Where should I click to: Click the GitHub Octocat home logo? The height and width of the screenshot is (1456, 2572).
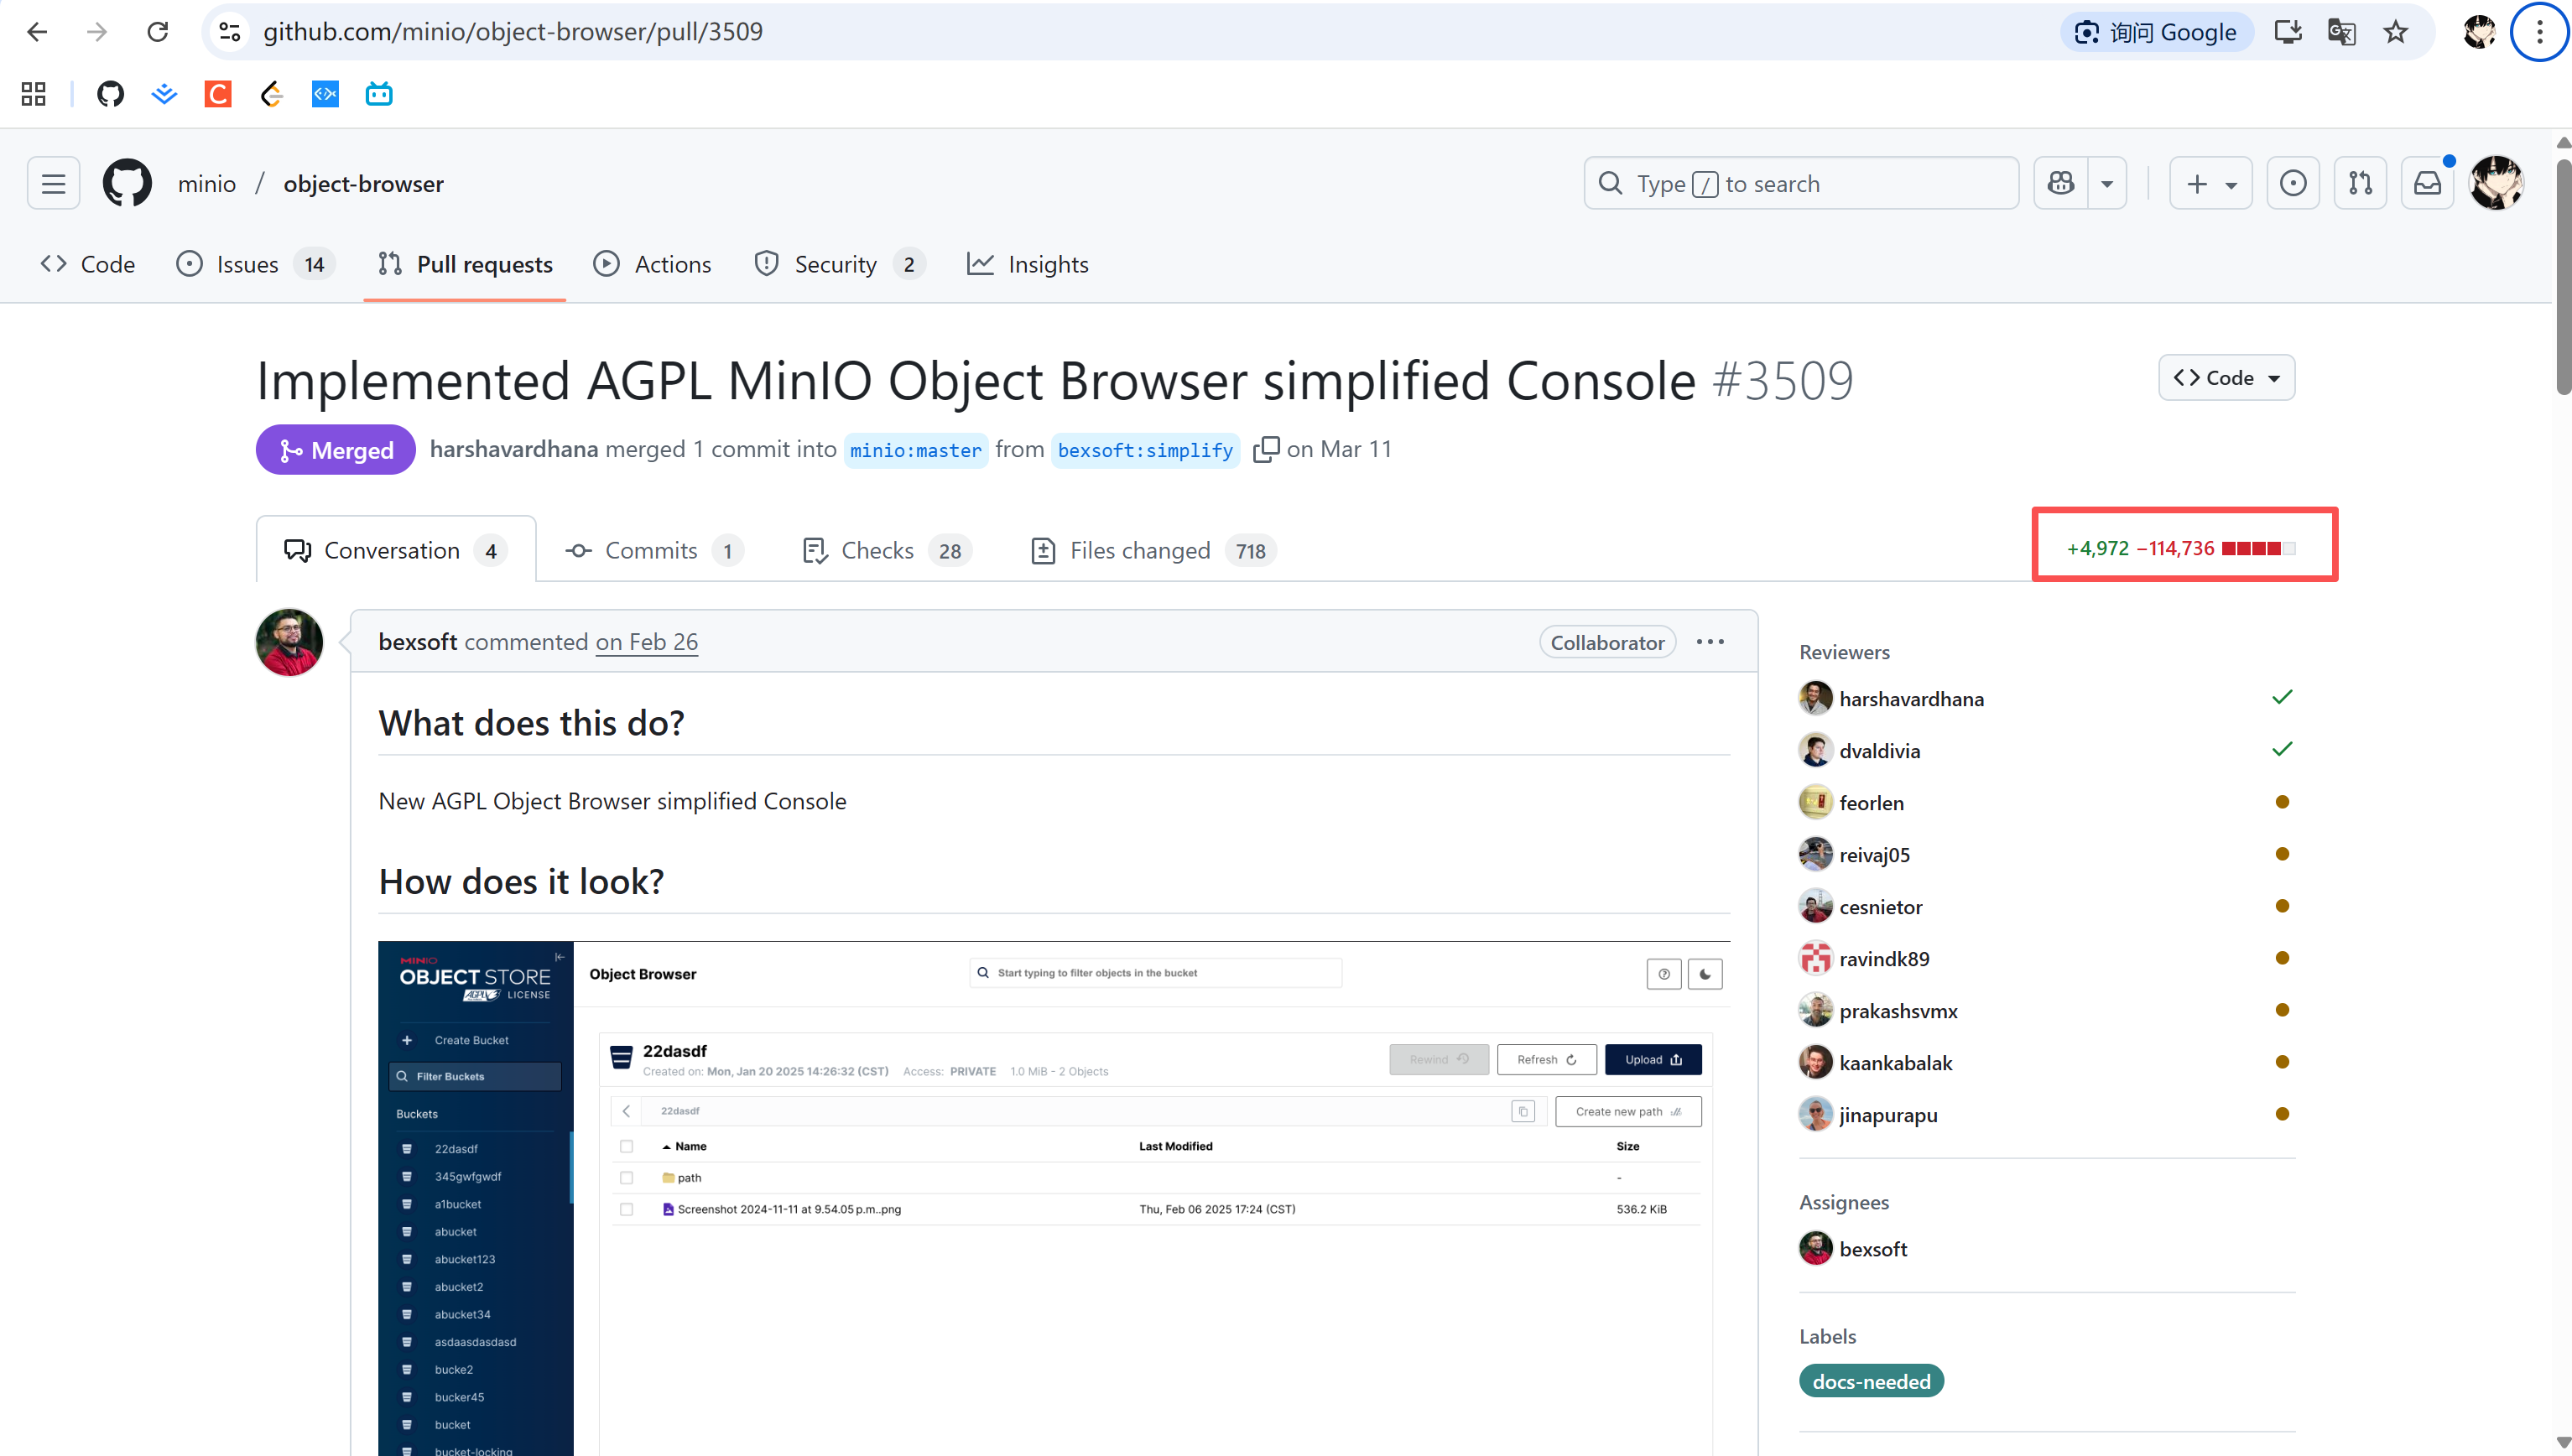tap(127, 183)
